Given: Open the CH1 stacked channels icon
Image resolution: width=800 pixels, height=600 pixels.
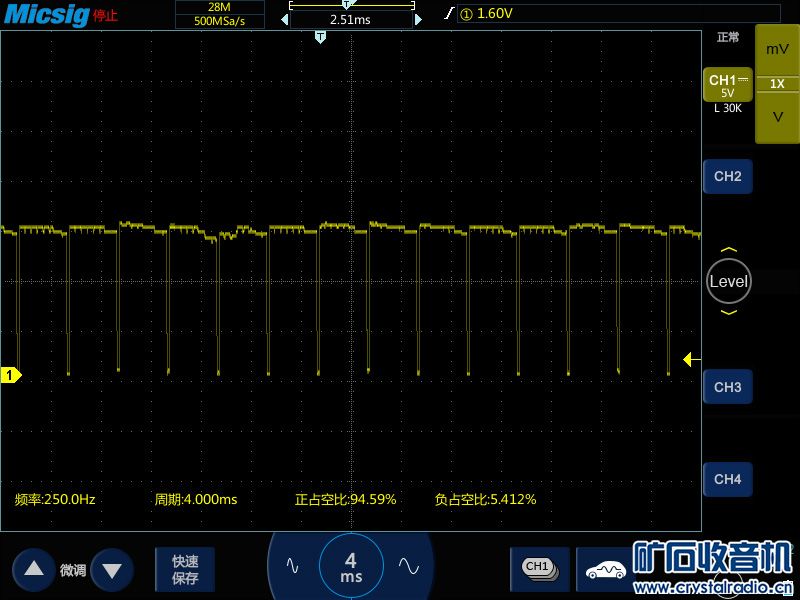Looking at the screenshot, I should point(539,568).
